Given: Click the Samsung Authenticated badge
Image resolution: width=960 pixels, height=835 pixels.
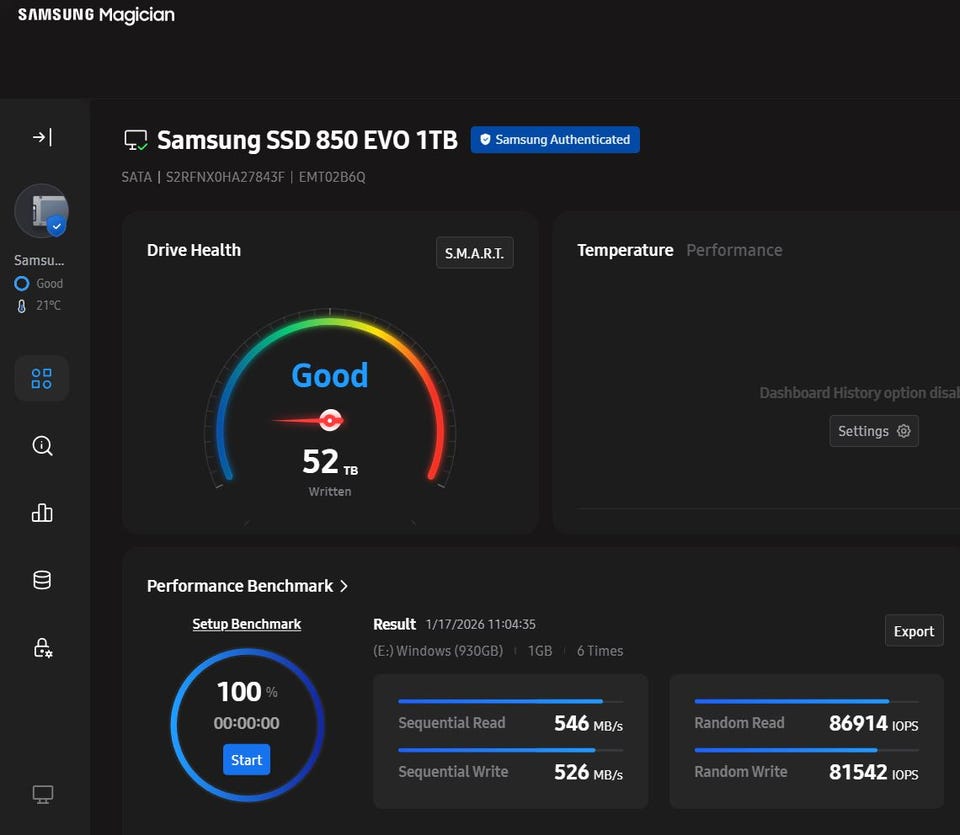Looking at the screenshot, I should [555, 140].
